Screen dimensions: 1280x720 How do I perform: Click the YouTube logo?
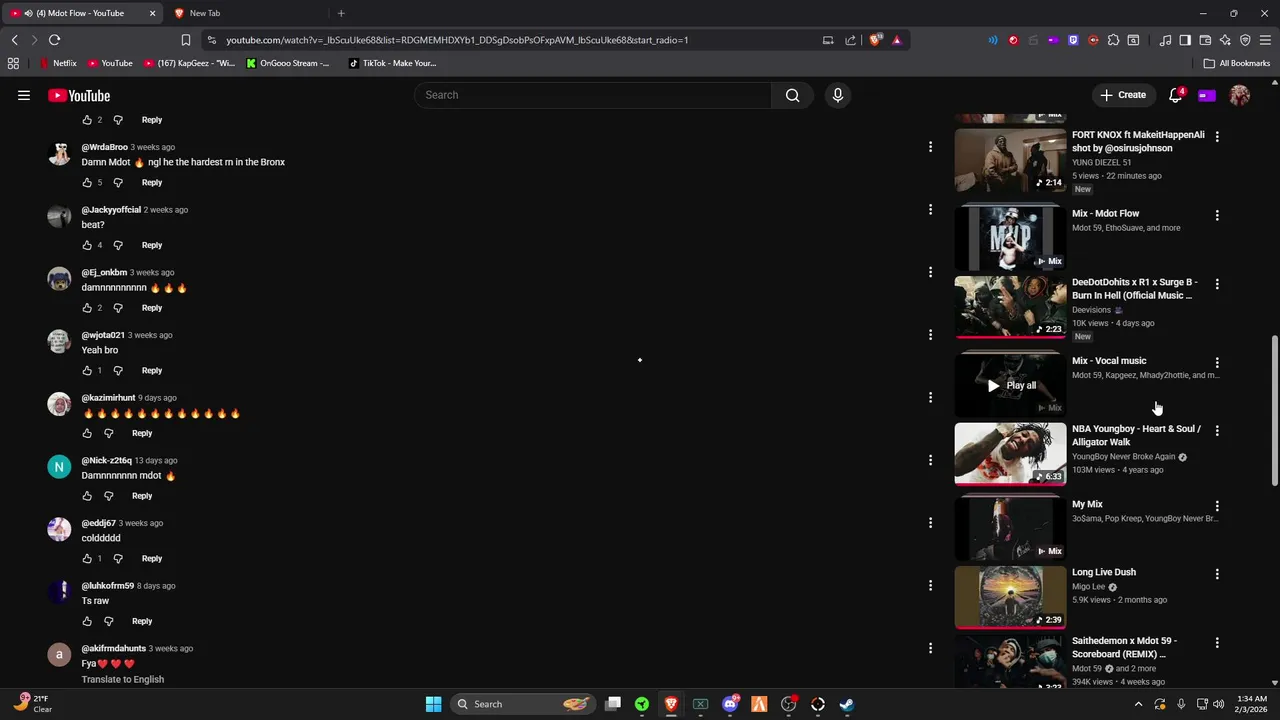point(79,96)
